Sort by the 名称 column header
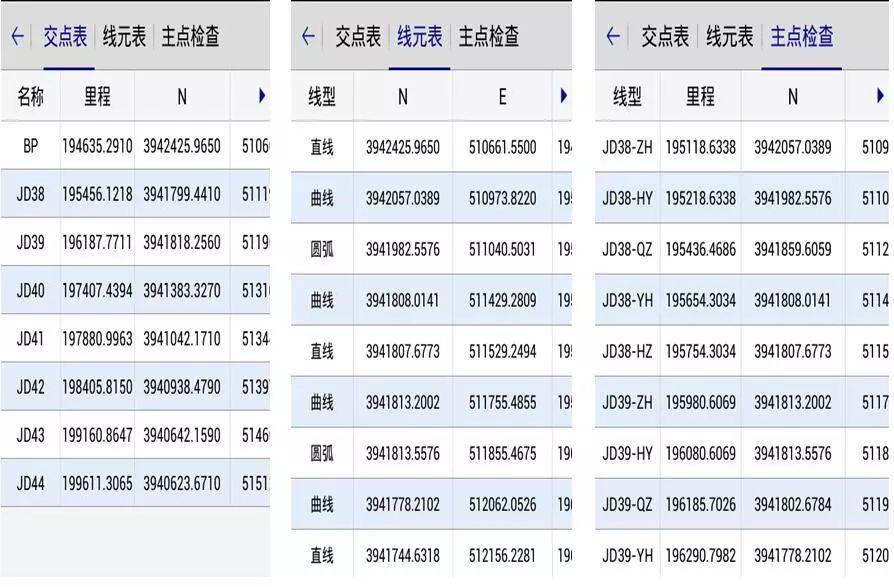This screenshot has width=894, height=587. (31, 96)
